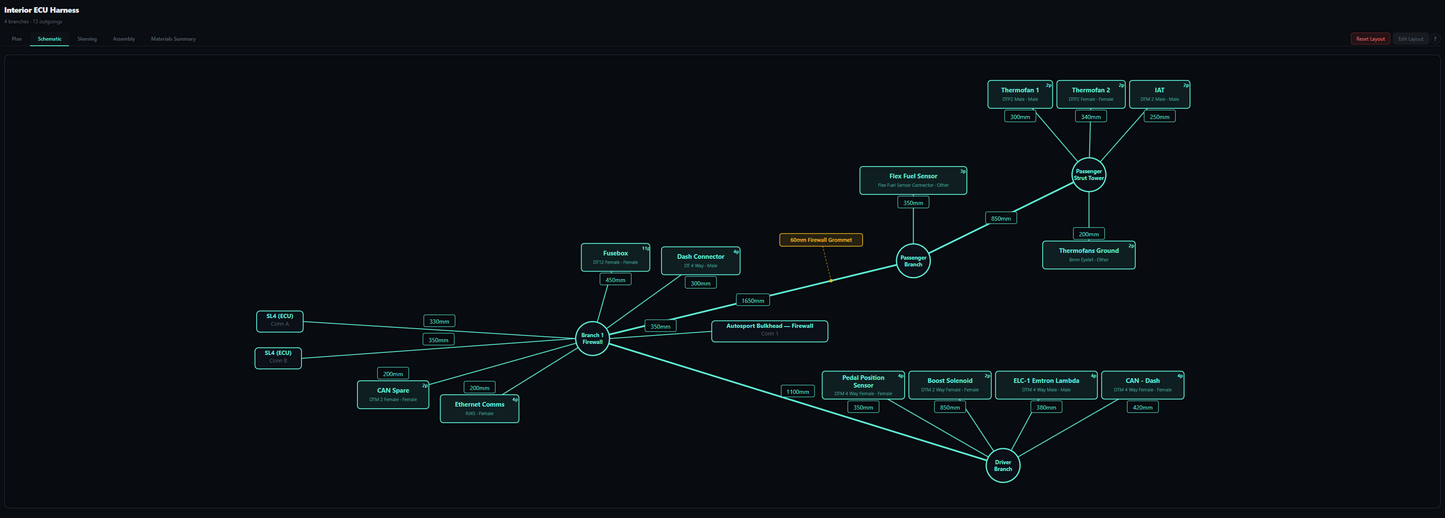Image resolution: width=1445 pixels, height=518 pixels.
Task: Click the 1650mm length label
Action: [753, 300]
